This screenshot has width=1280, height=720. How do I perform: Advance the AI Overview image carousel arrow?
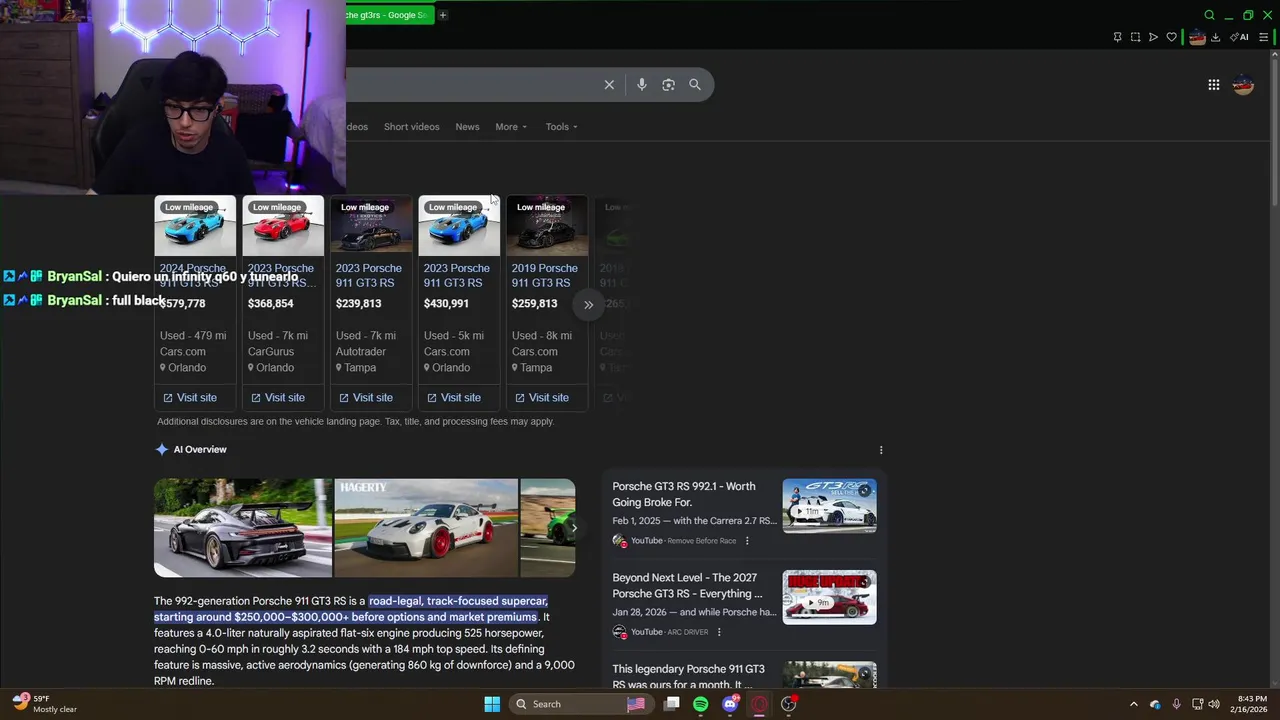[573, 528]
